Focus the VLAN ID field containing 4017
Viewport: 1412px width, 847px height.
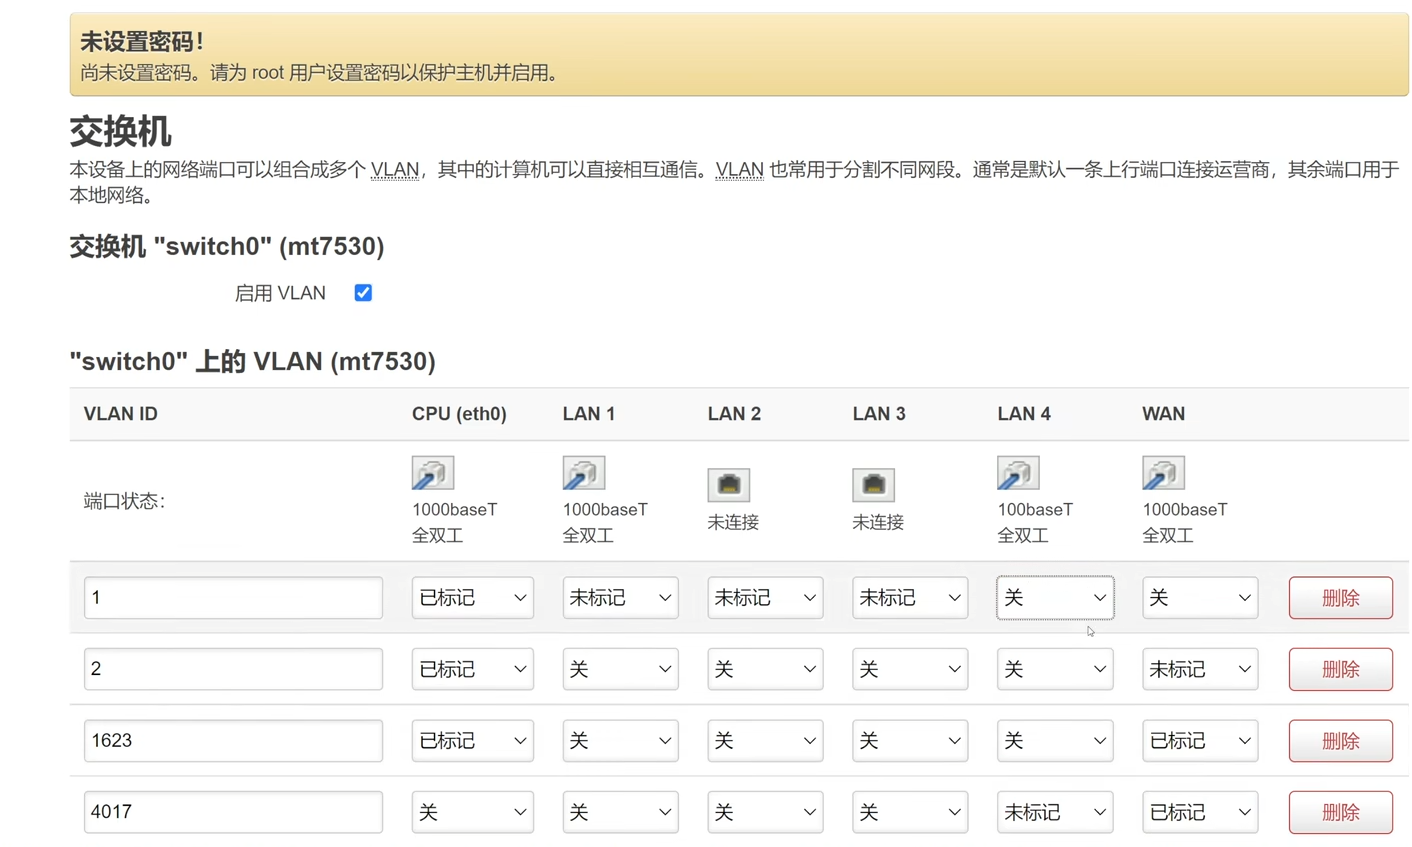coord(233,812)
